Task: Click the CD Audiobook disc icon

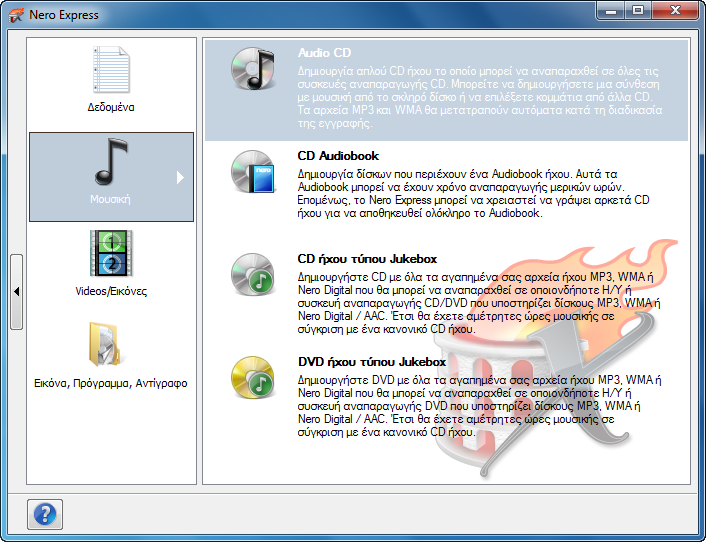Action: pyautogui.click(x=253, y=172)
